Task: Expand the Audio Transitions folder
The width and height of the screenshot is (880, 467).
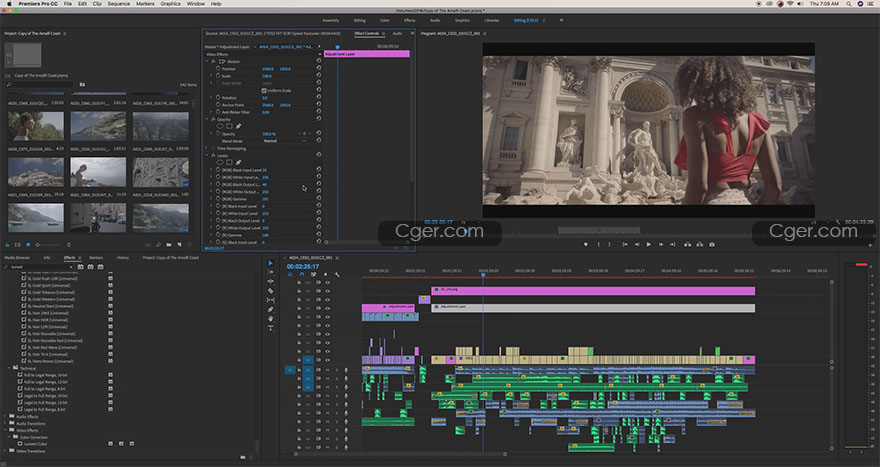Action: [x=6, y=423]
